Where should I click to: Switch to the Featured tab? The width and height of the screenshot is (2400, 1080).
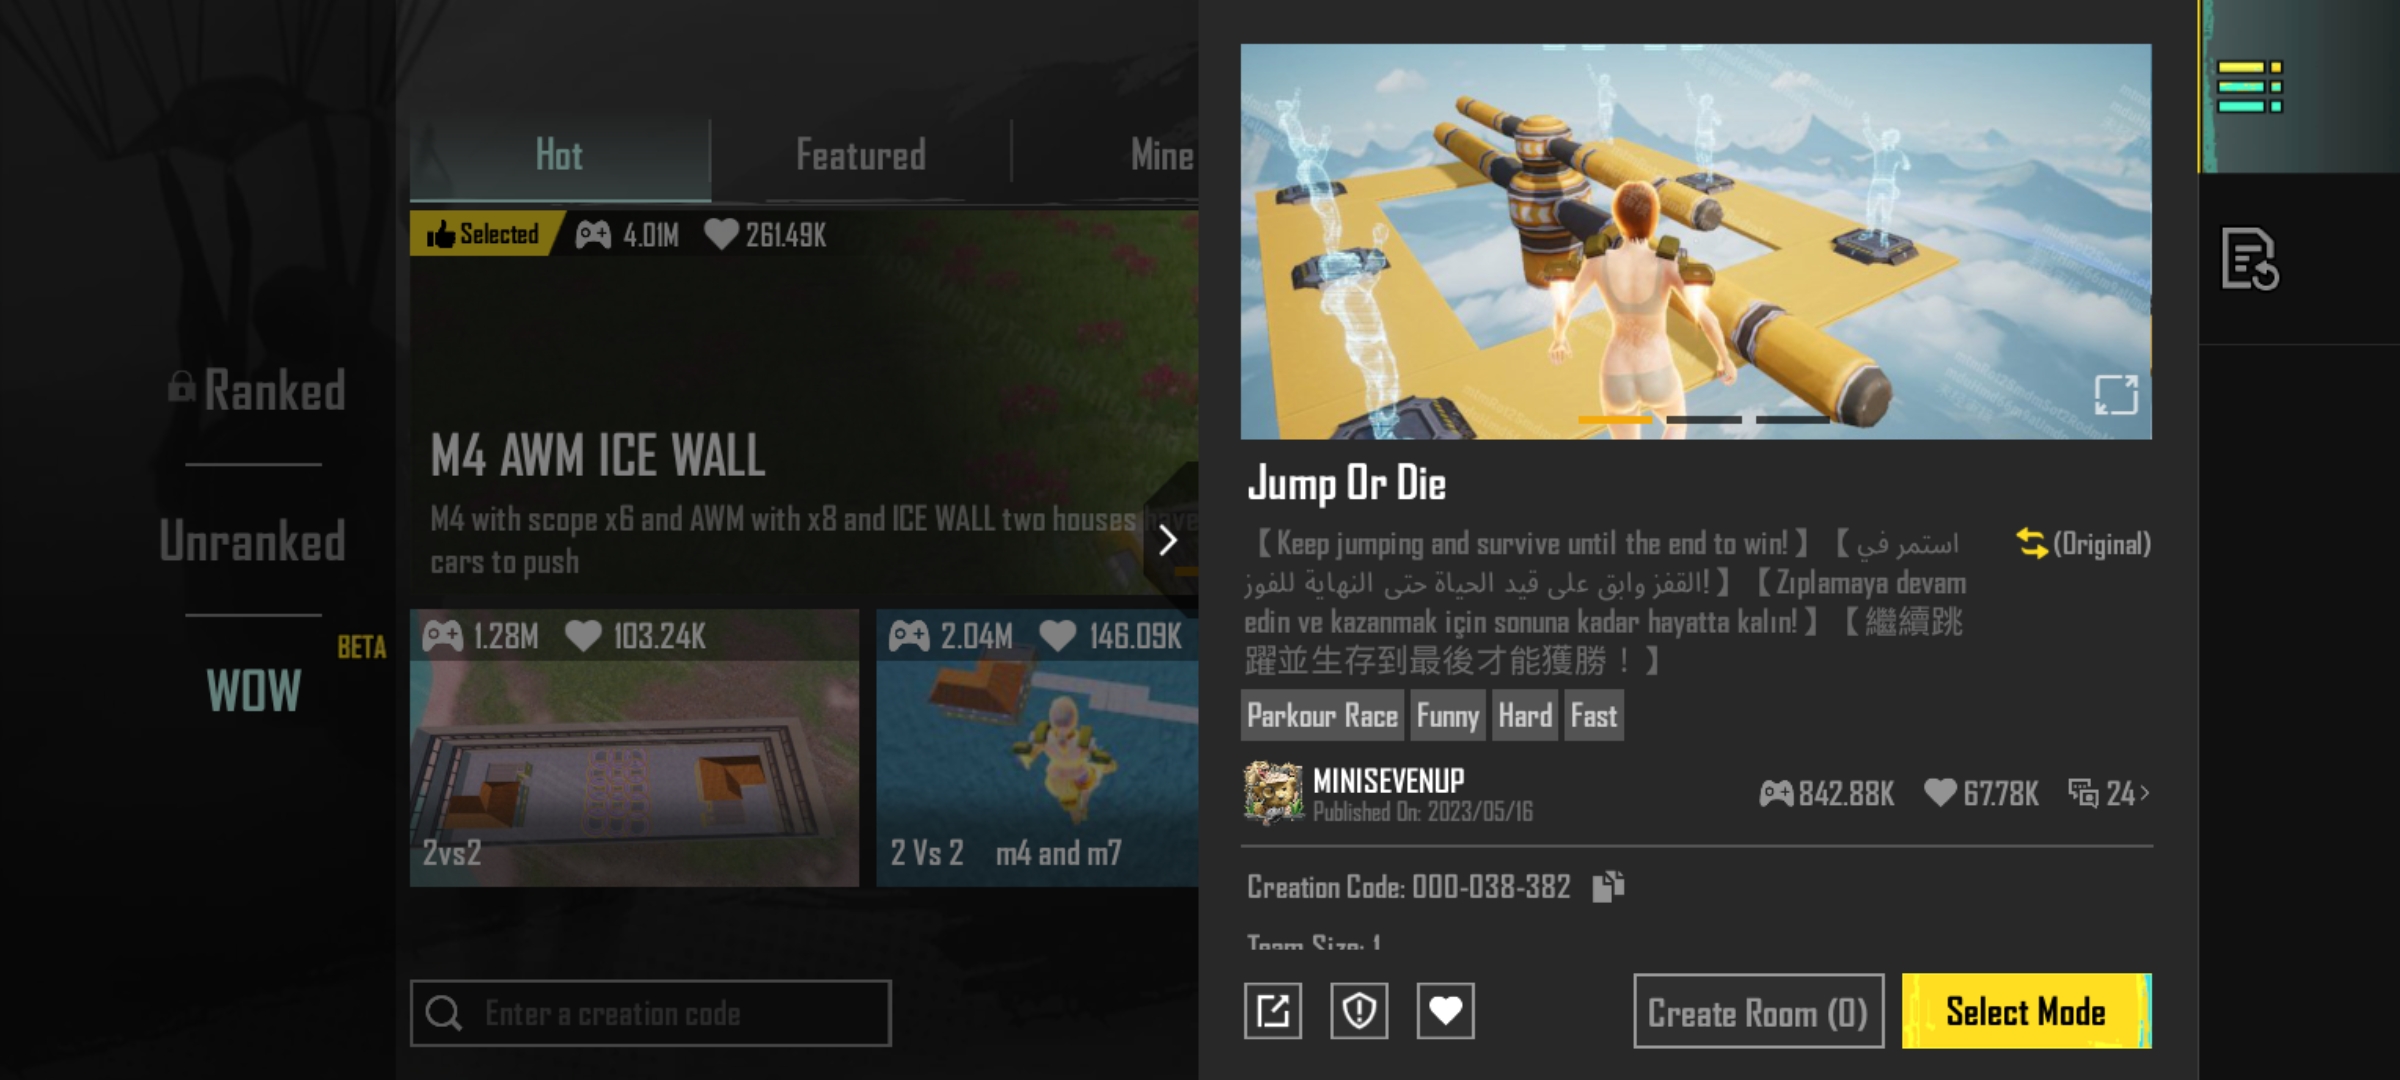(x=857, y=155)
